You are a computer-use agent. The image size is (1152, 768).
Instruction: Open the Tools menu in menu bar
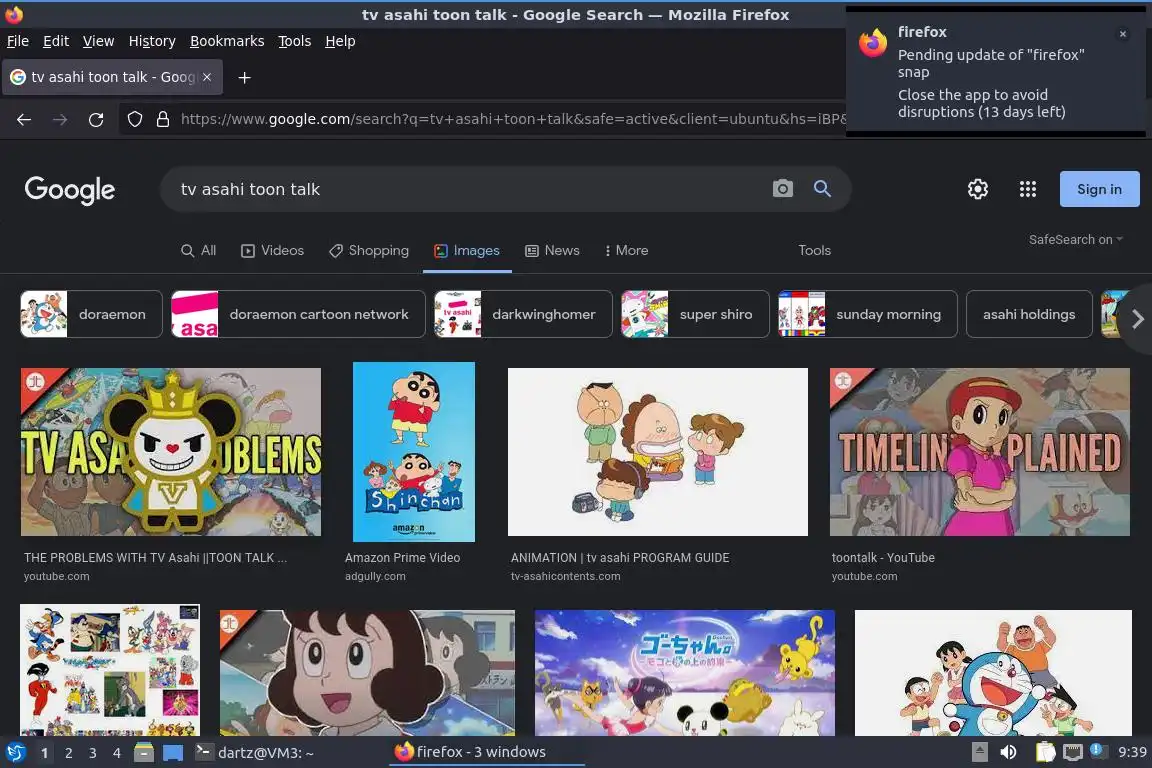click(x=295, y=41)
